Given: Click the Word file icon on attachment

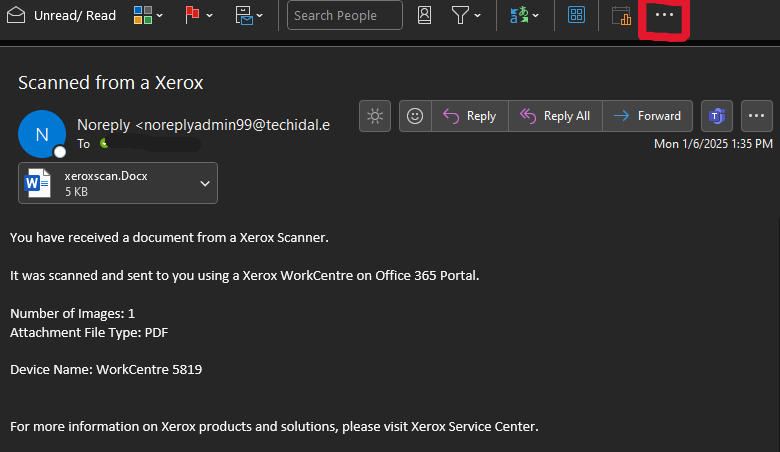Looking at the screenshot, I should click(38, 183).
